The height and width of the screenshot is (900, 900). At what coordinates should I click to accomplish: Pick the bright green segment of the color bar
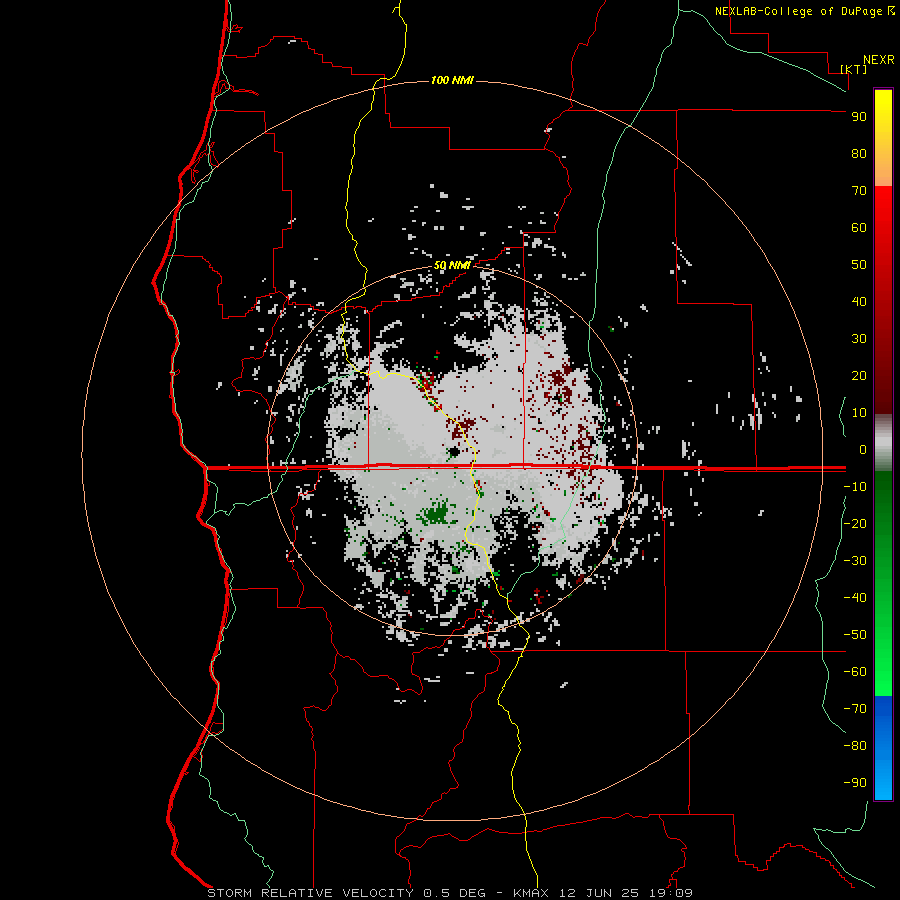pos(883,583)
